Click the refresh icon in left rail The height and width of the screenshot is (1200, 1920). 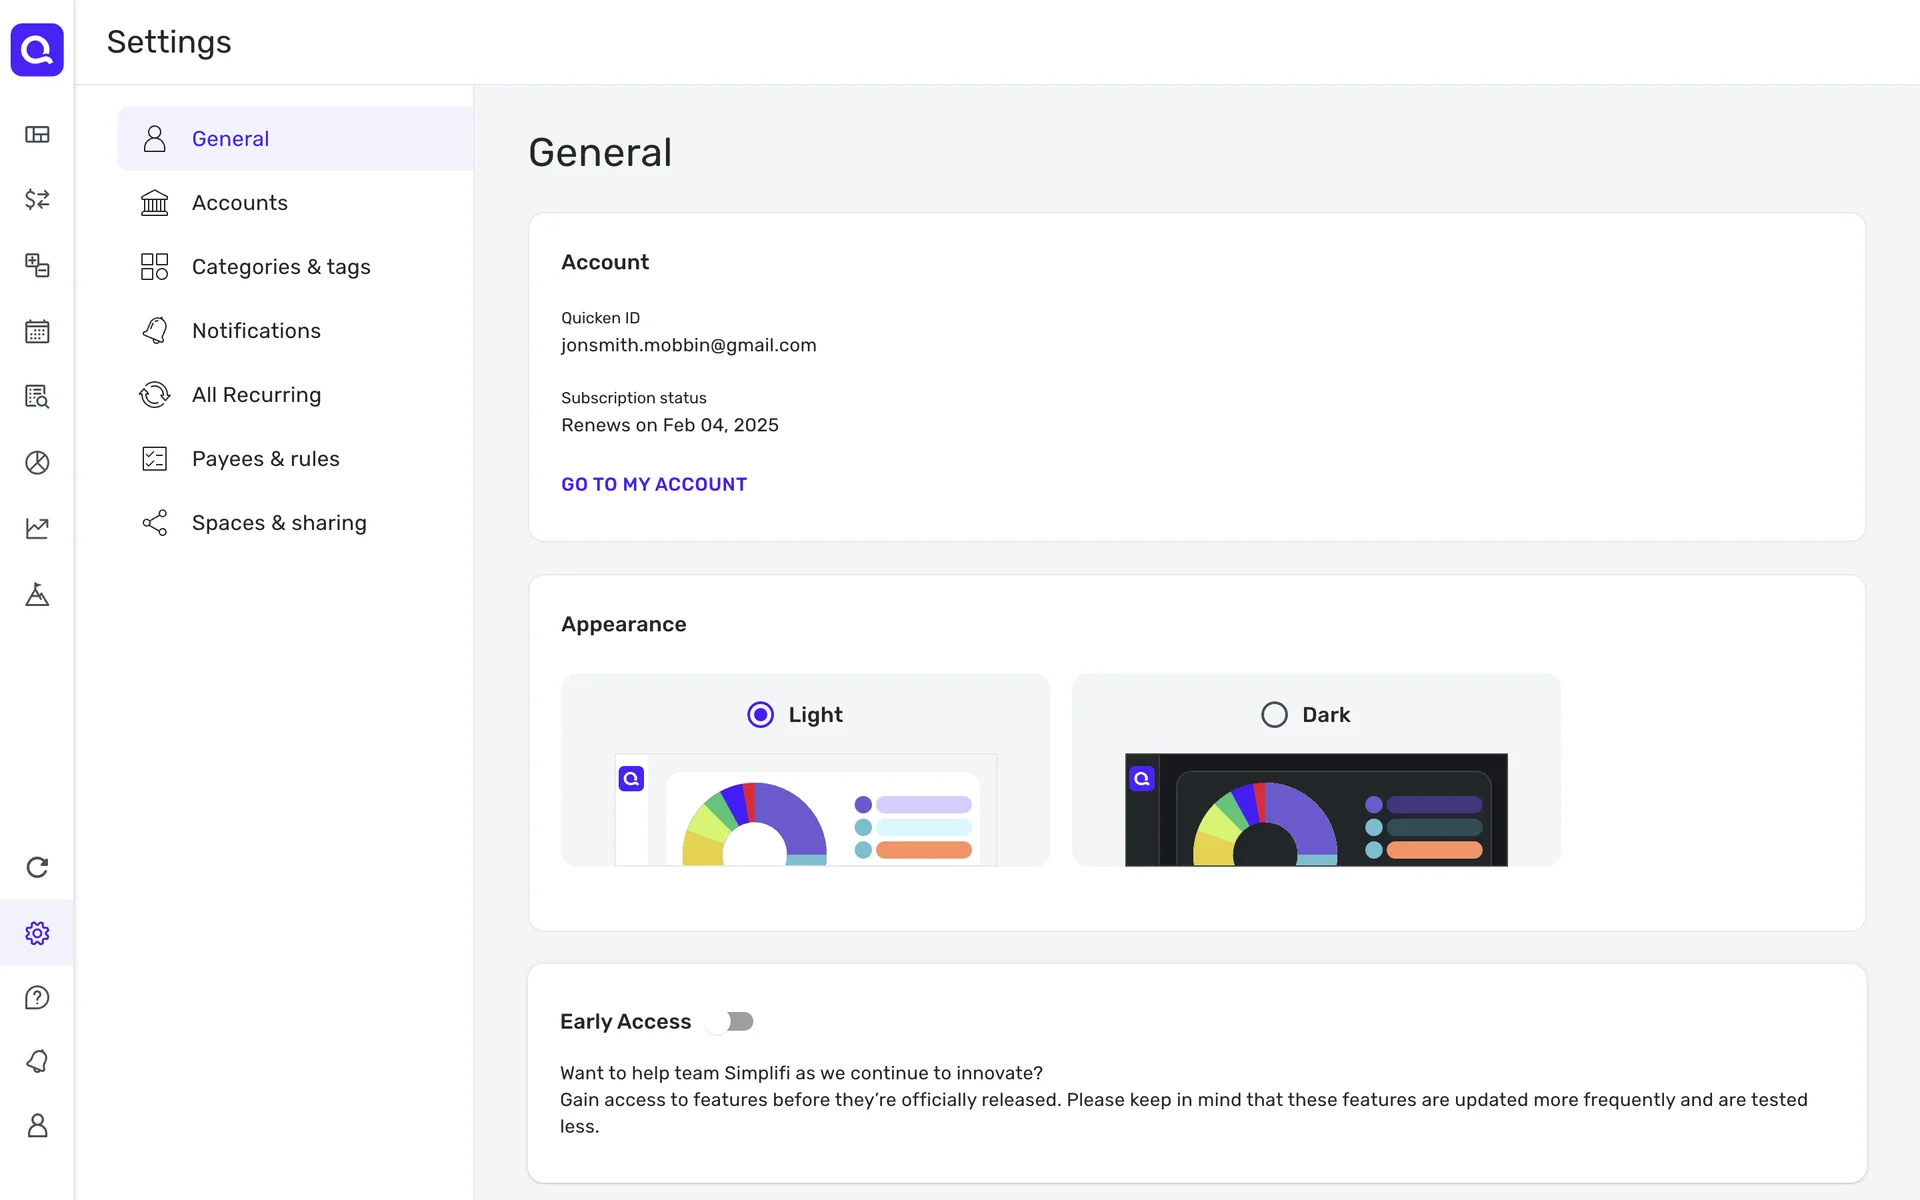click(37, 867)
